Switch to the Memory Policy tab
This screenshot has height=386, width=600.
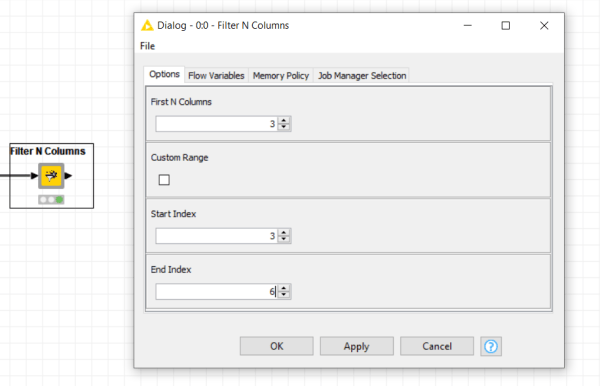coord(281,76)
